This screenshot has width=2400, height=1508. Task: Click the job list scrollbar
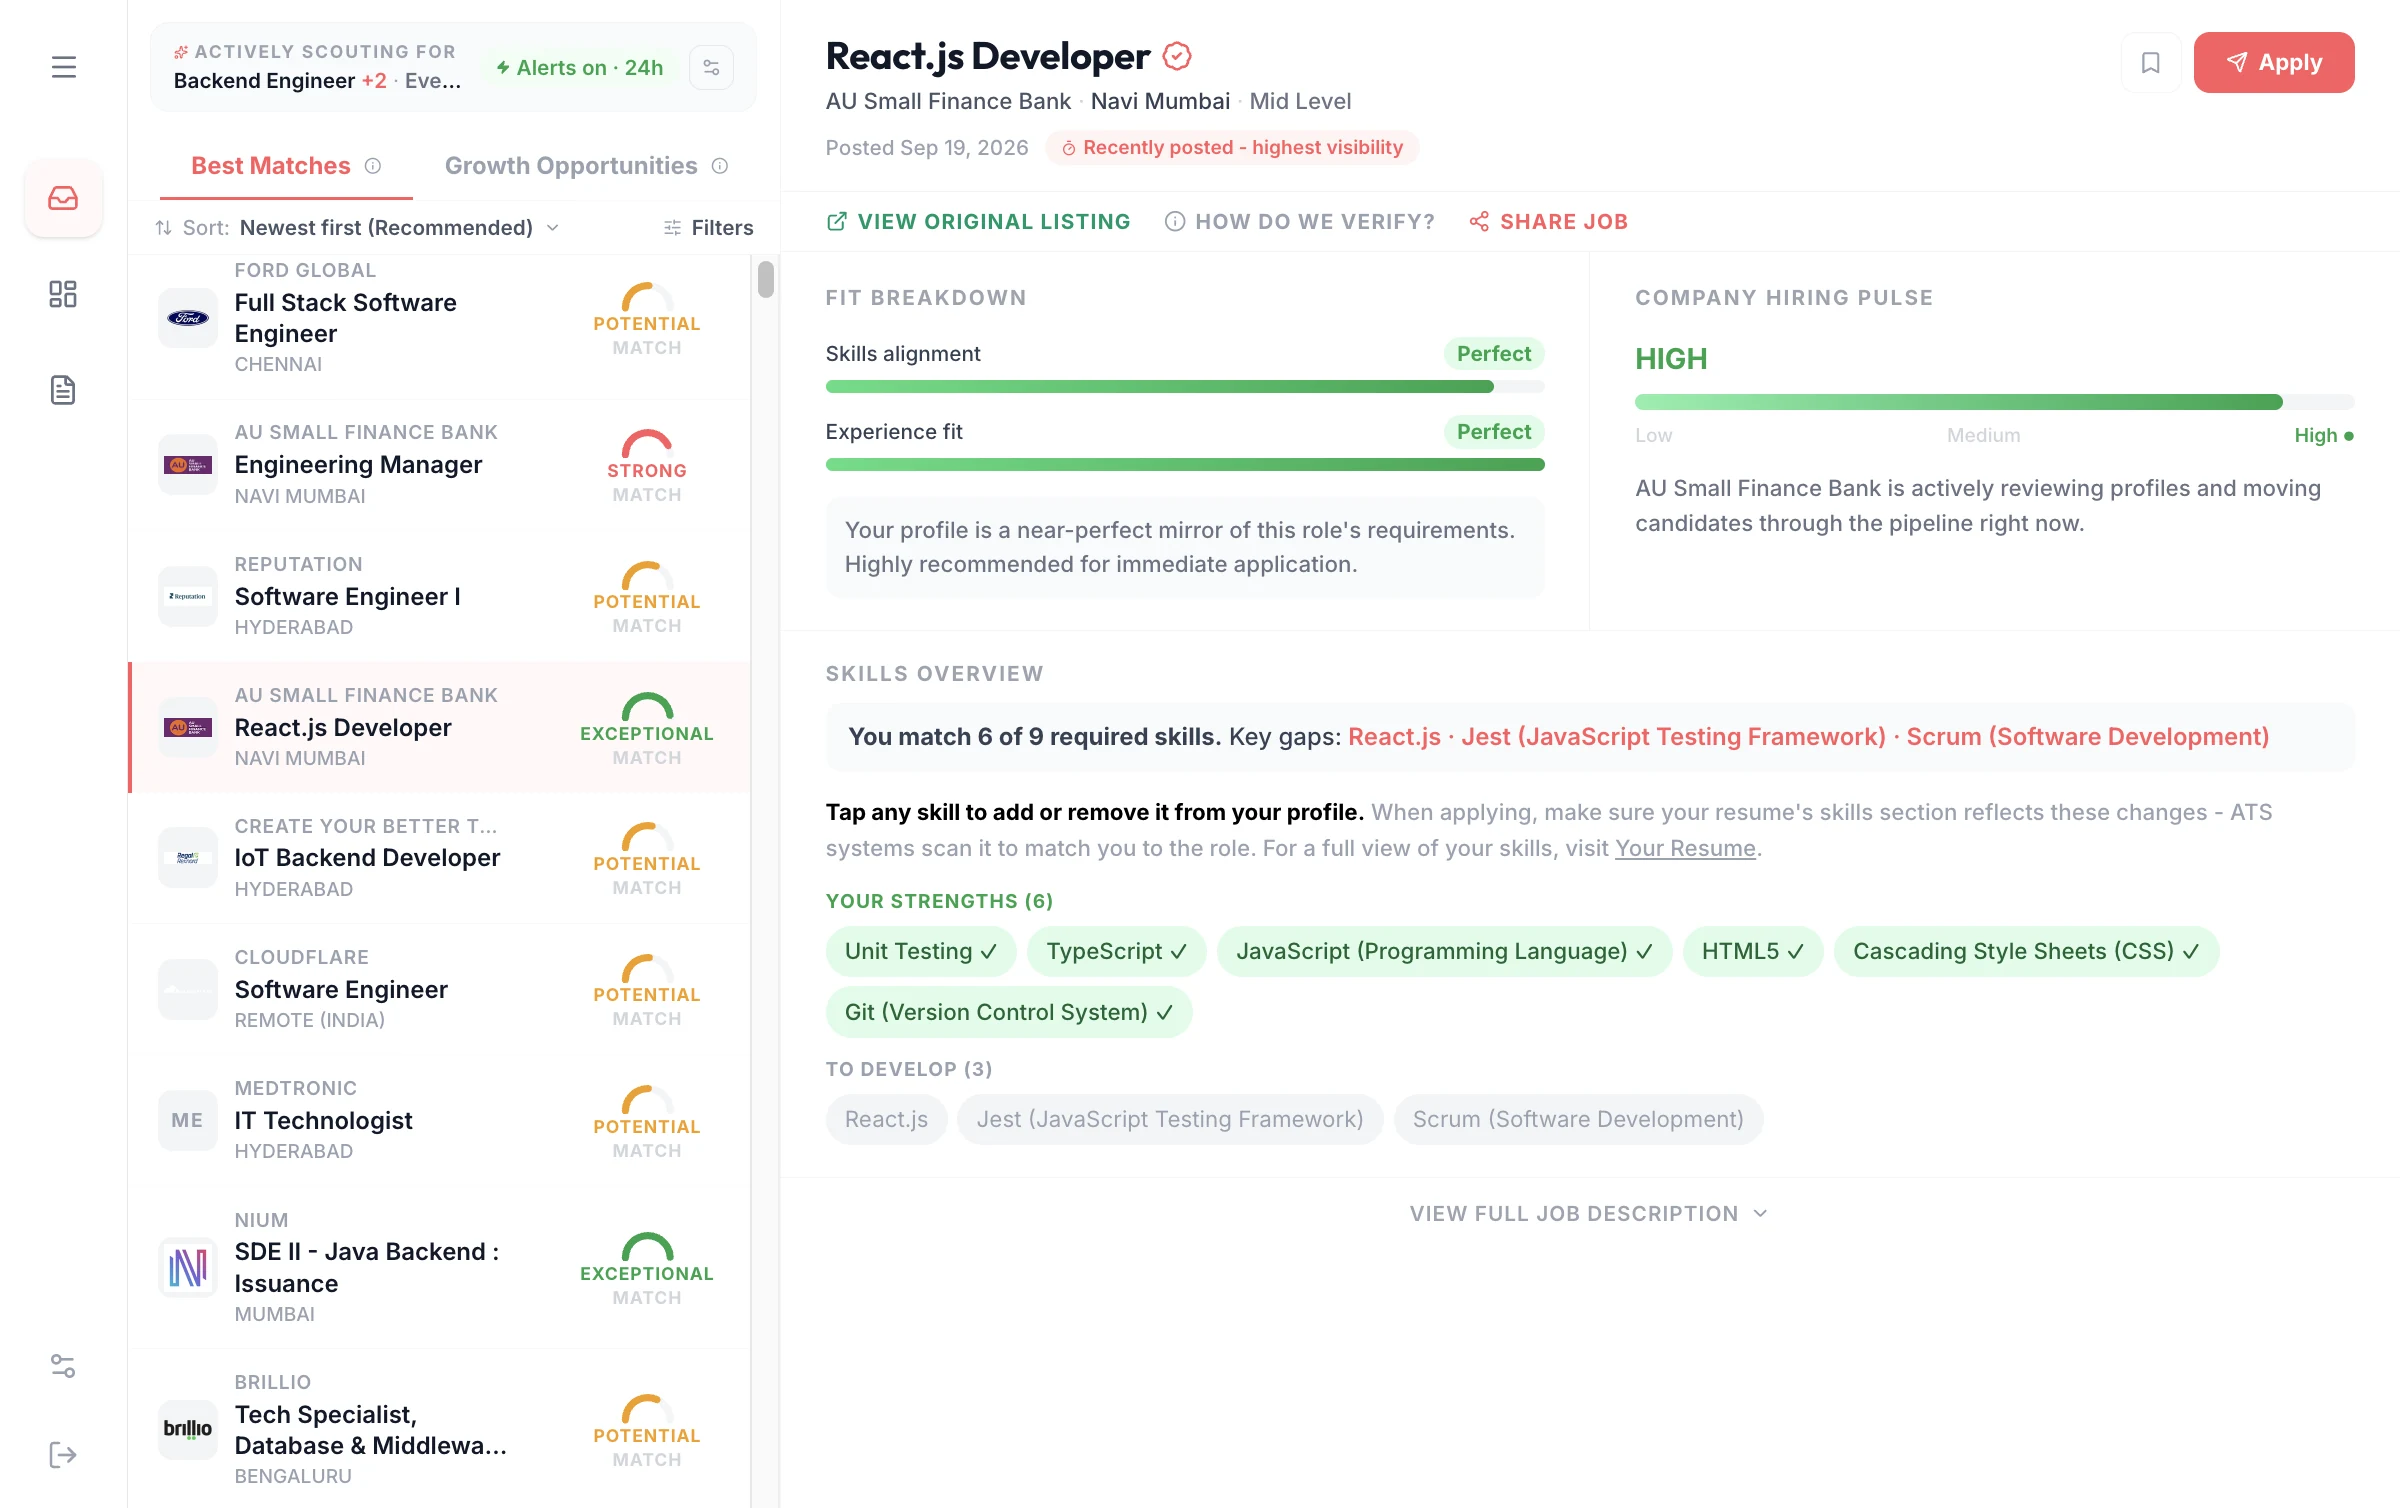pyautogui.click(x=766, y=279)
